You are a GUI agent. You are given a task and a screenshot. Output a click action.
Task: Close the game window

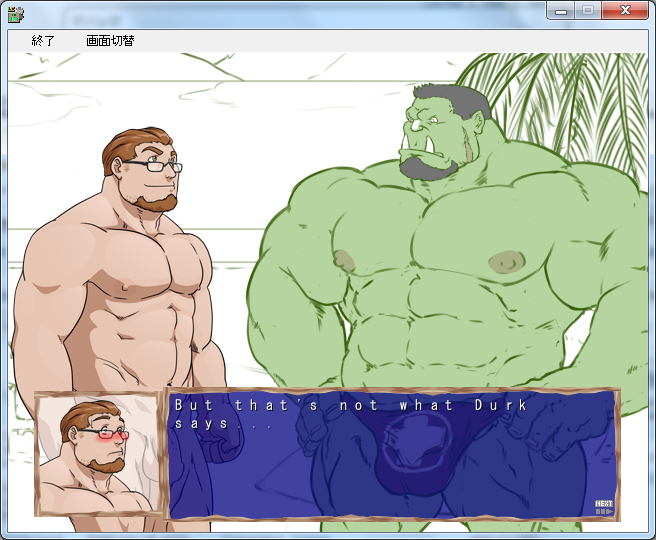coord(625,11)
